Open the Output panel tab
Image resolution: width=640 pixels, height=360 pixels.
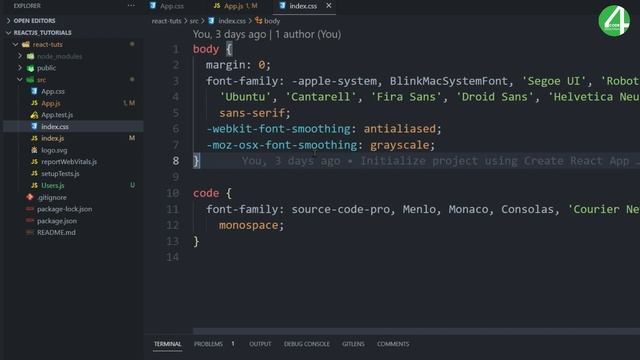260,344
